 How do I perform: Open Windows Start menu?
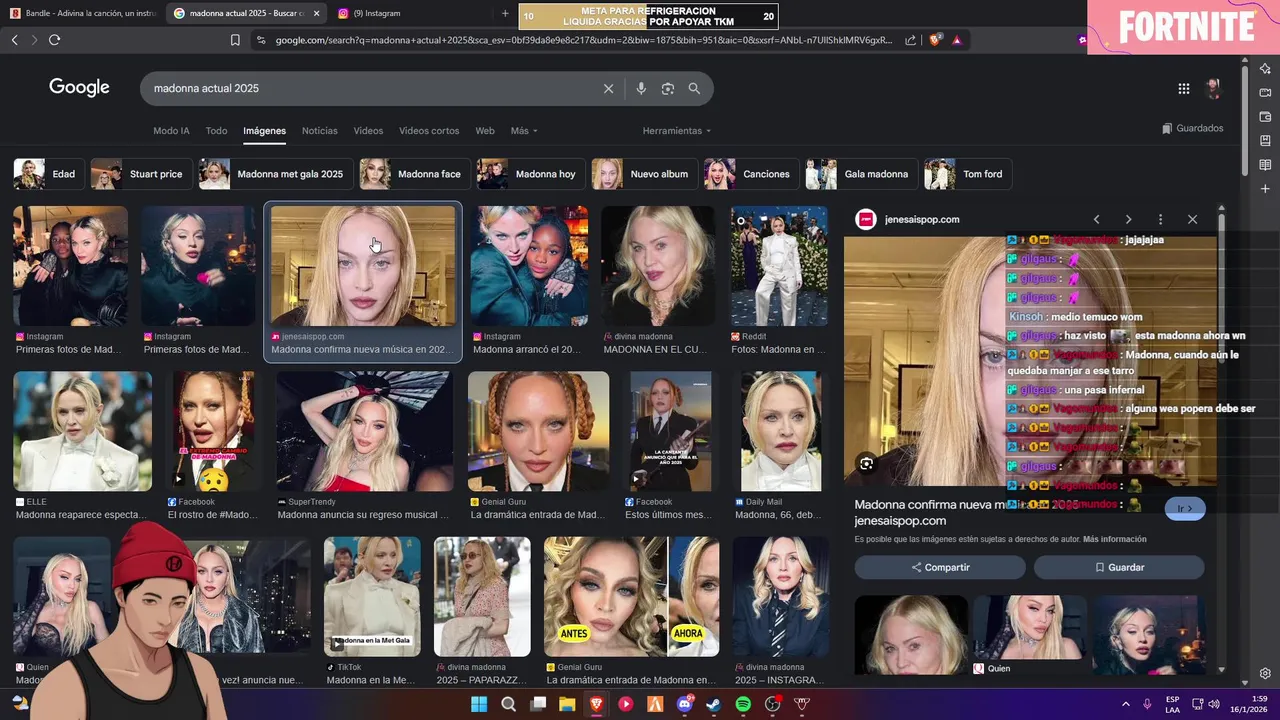click(x=479, y=704)
